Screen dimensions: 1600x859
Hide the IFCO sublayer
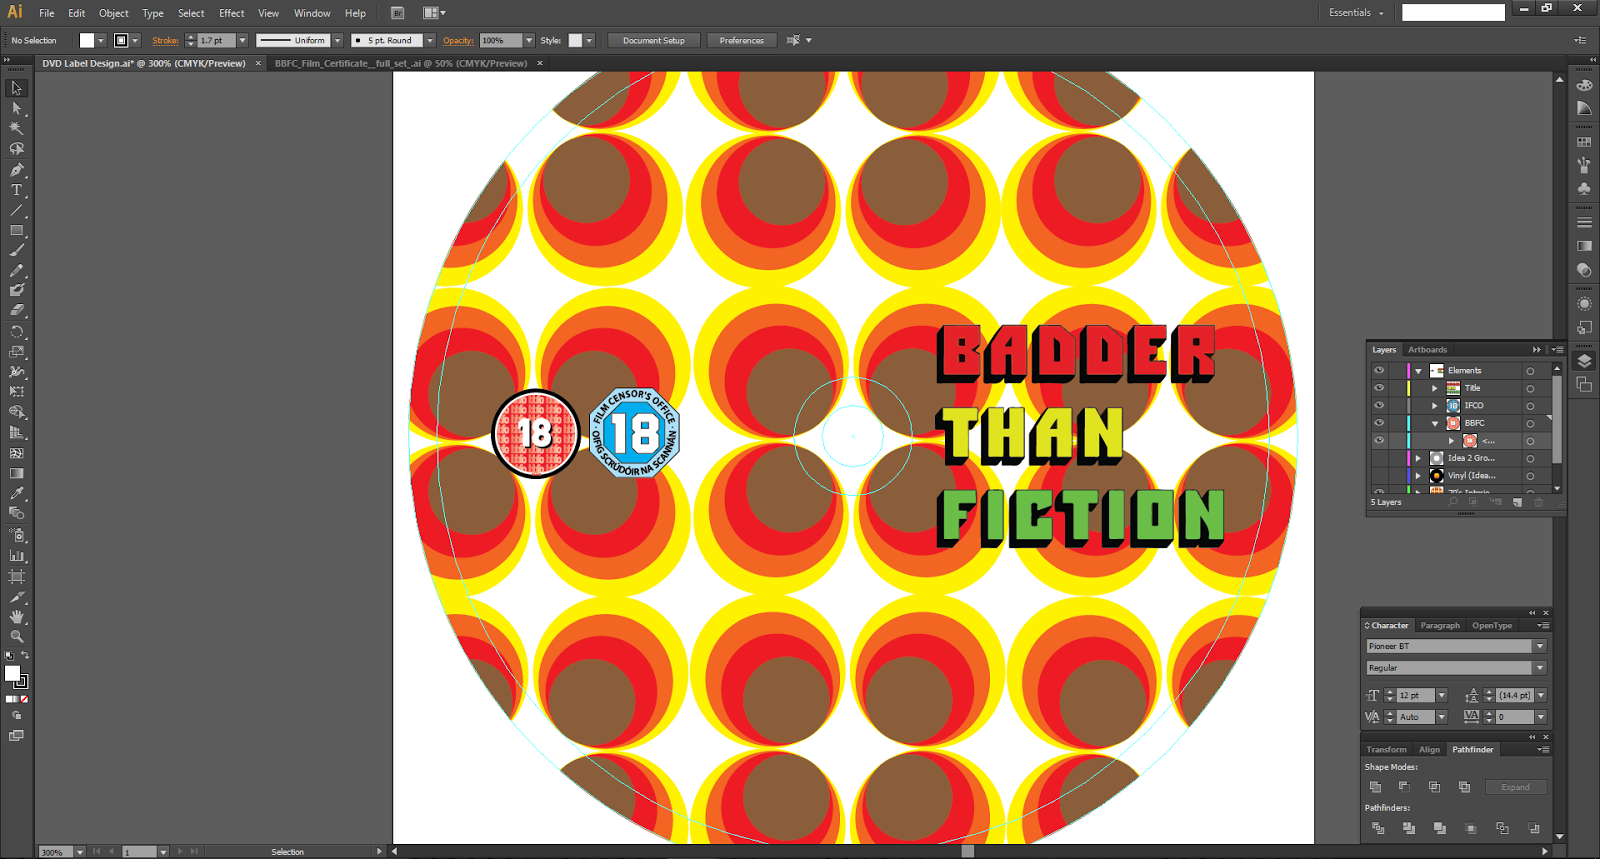1379,405
